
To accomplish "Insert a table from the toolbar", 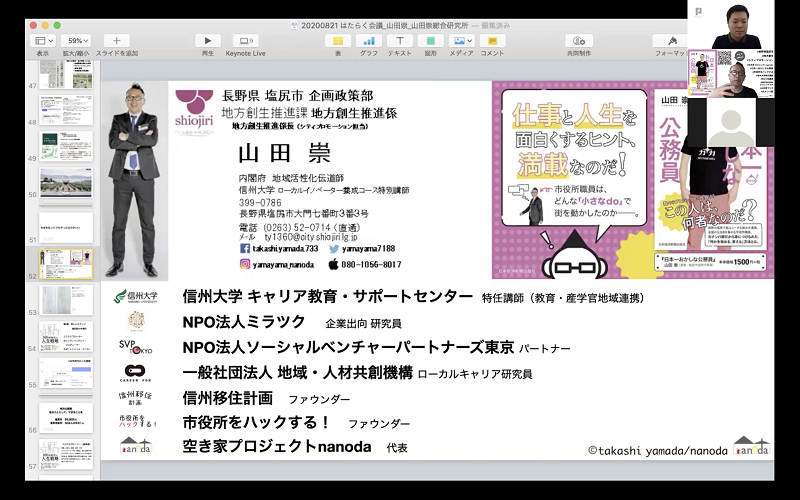I will click(x=337, y=40).
